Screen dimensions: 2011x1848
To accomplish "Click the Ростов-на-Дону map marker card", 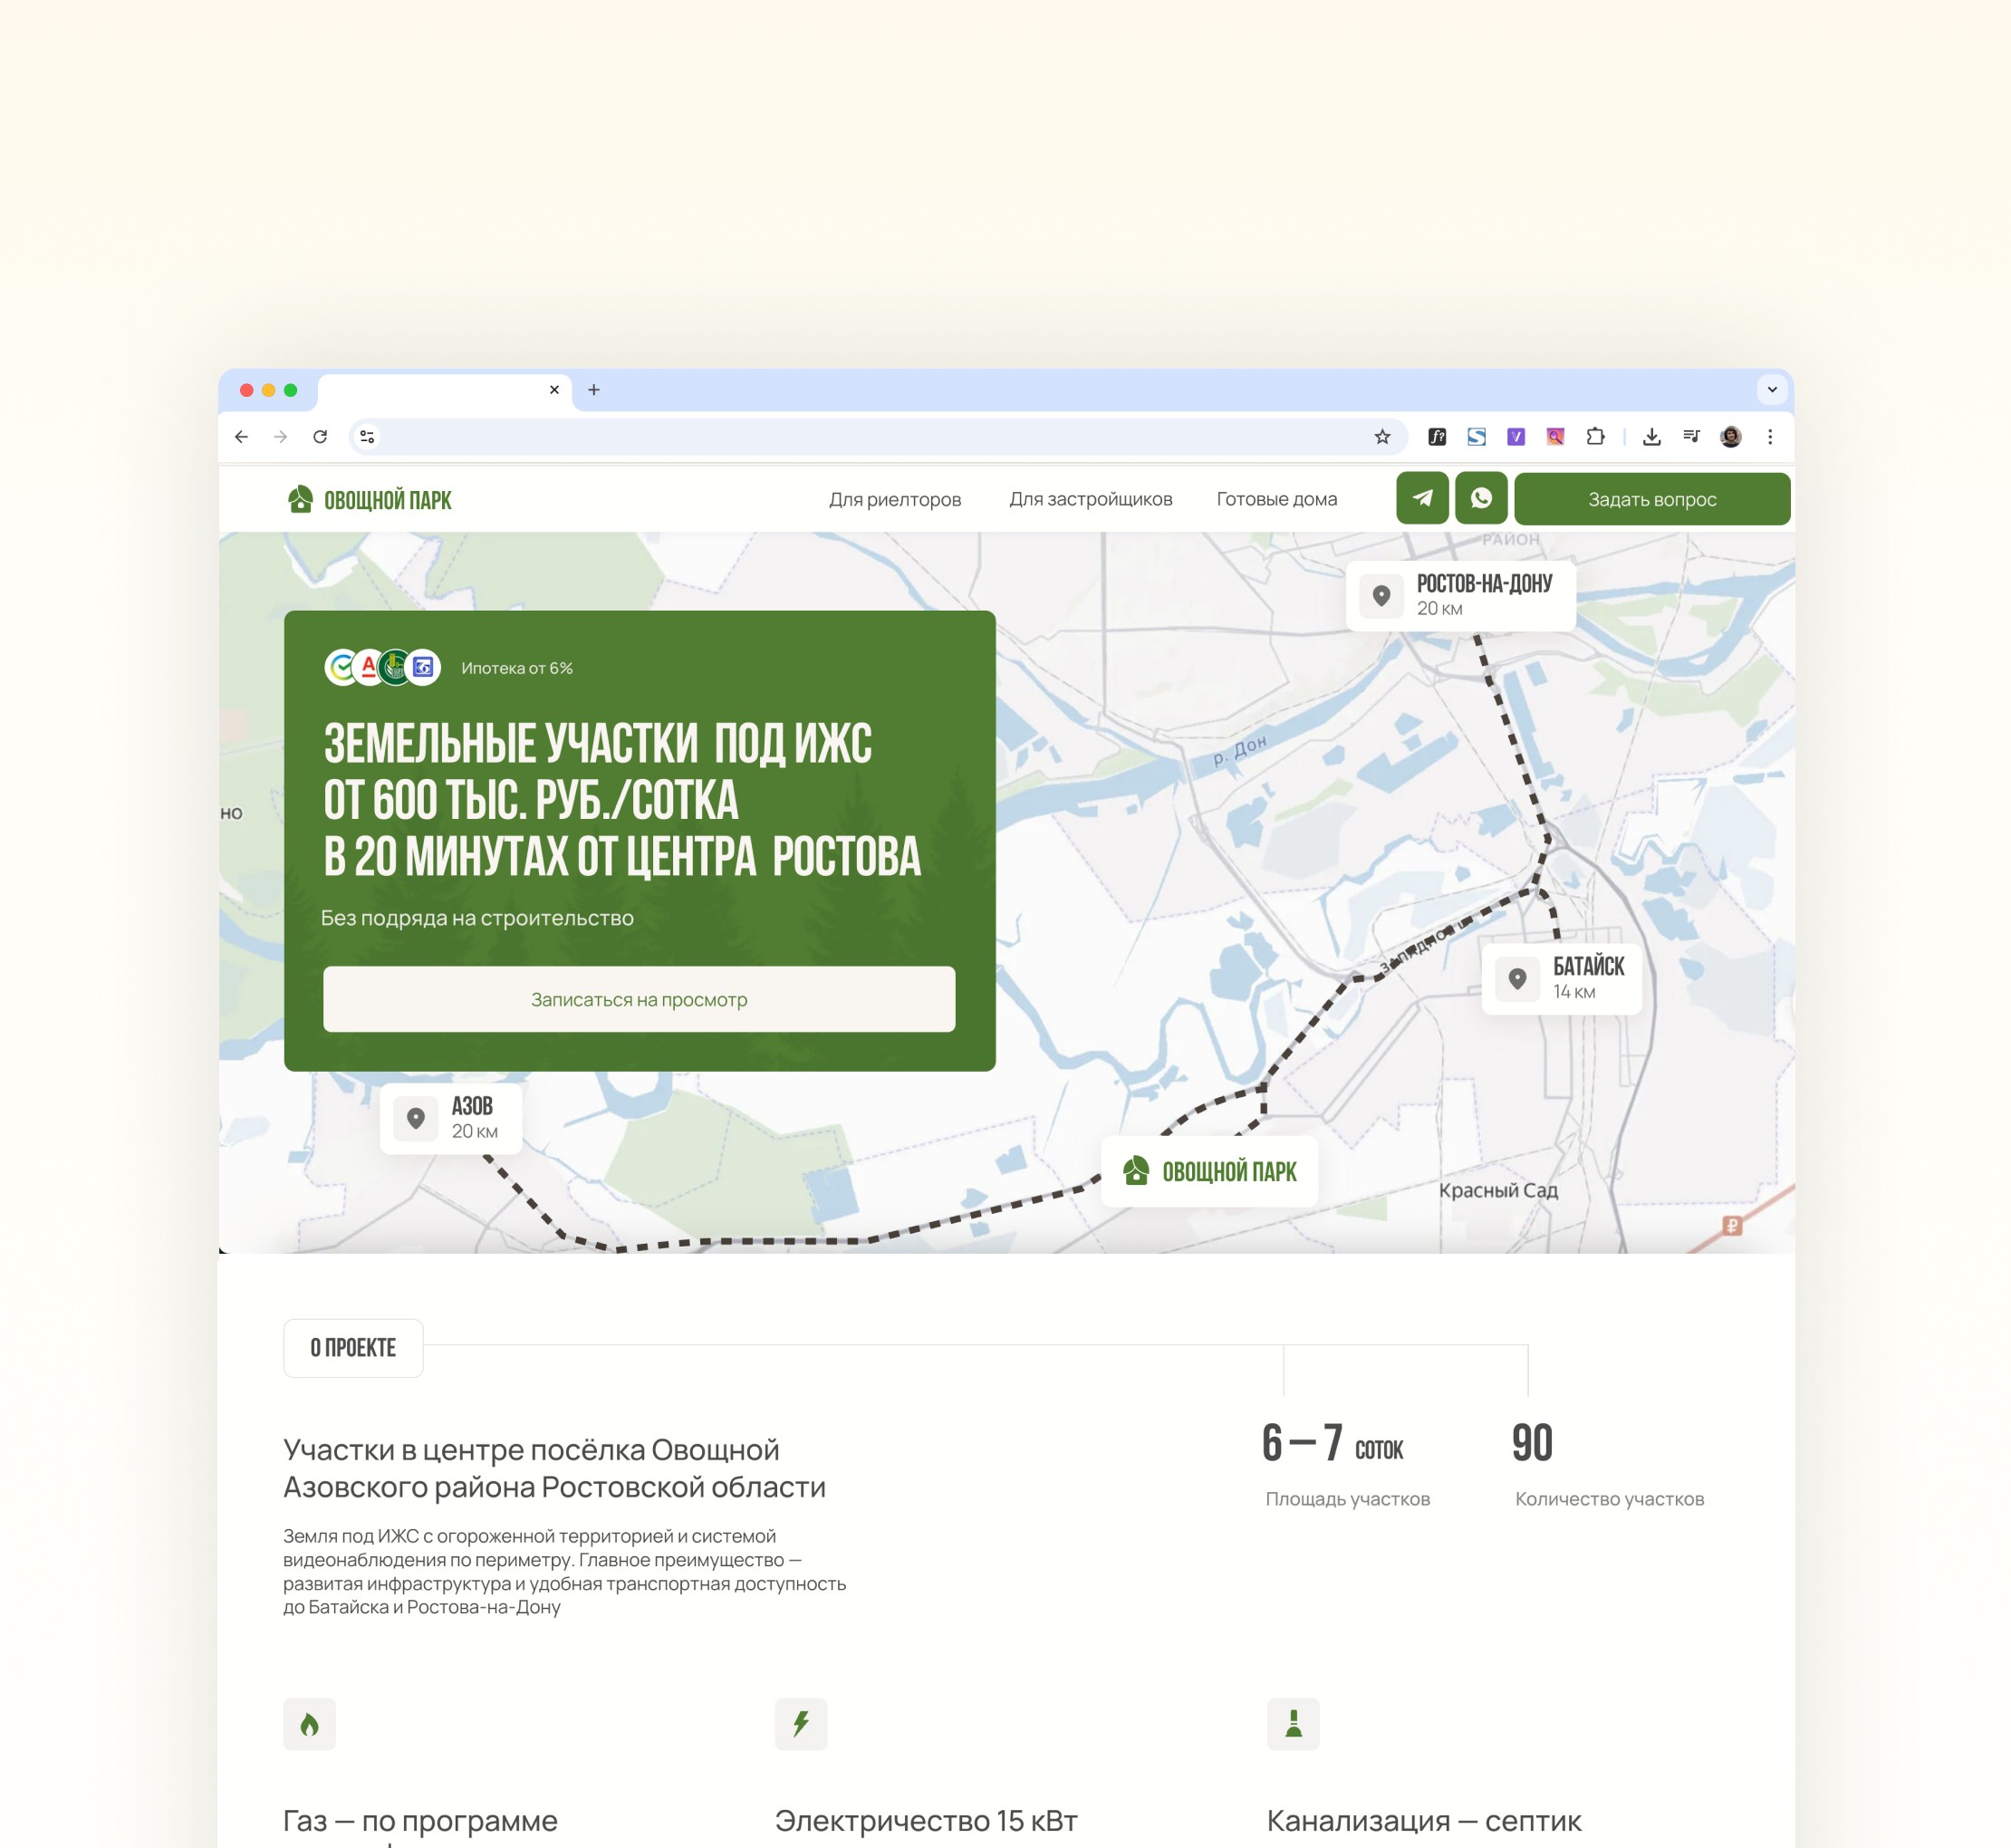I will (x=1460, y=596).
